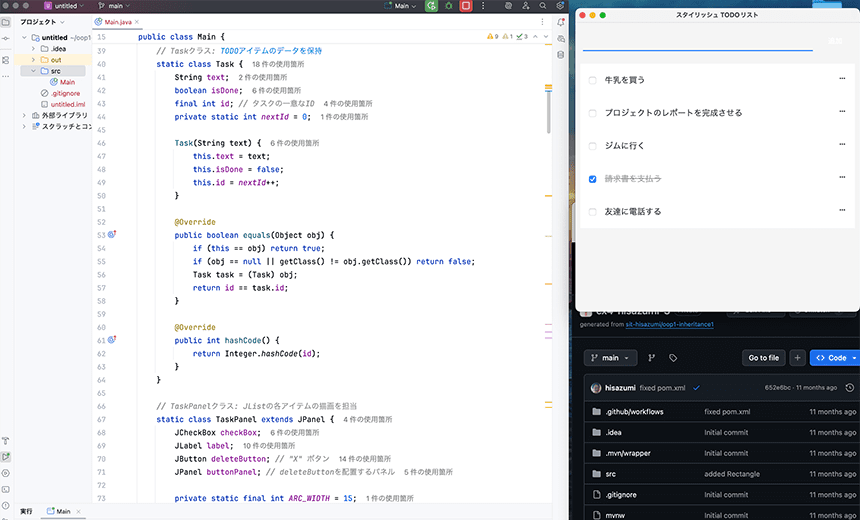This screenshot has height=520, width=860.
Task: Select the Main.java editor tab
Action: click(x=119, y=21)
